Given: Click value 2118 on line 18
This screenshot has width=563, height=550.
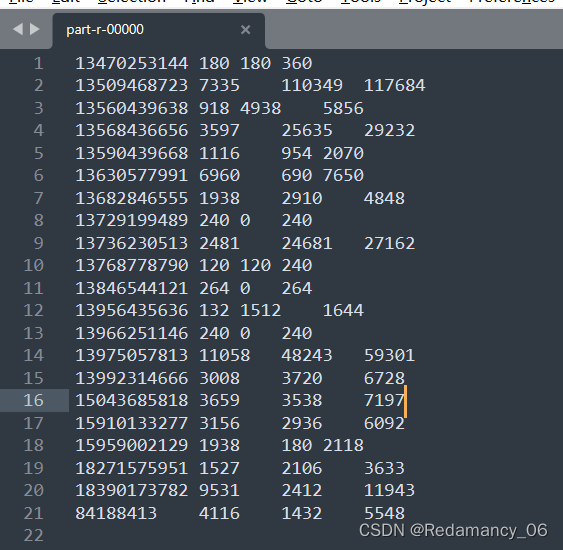Looking at the screenshot, I should coord(343,445).
